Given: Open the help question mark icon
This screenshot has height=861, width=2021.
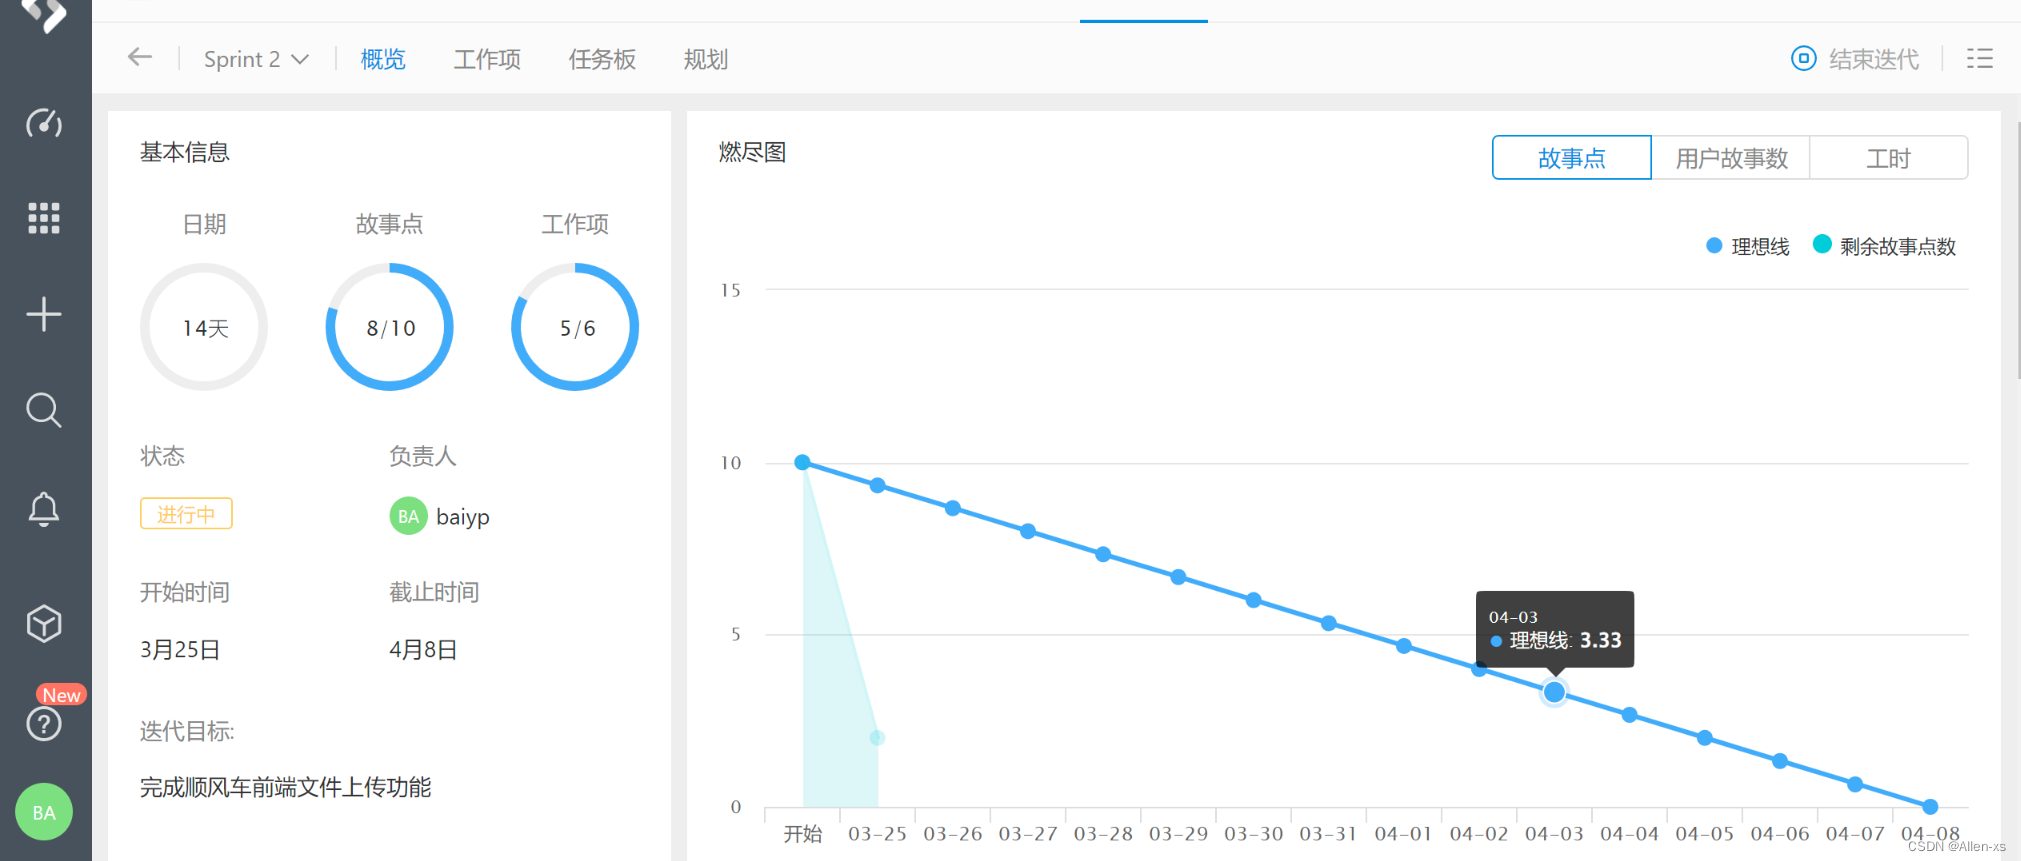Looking at the screenshot, I should tap(44, 723).
